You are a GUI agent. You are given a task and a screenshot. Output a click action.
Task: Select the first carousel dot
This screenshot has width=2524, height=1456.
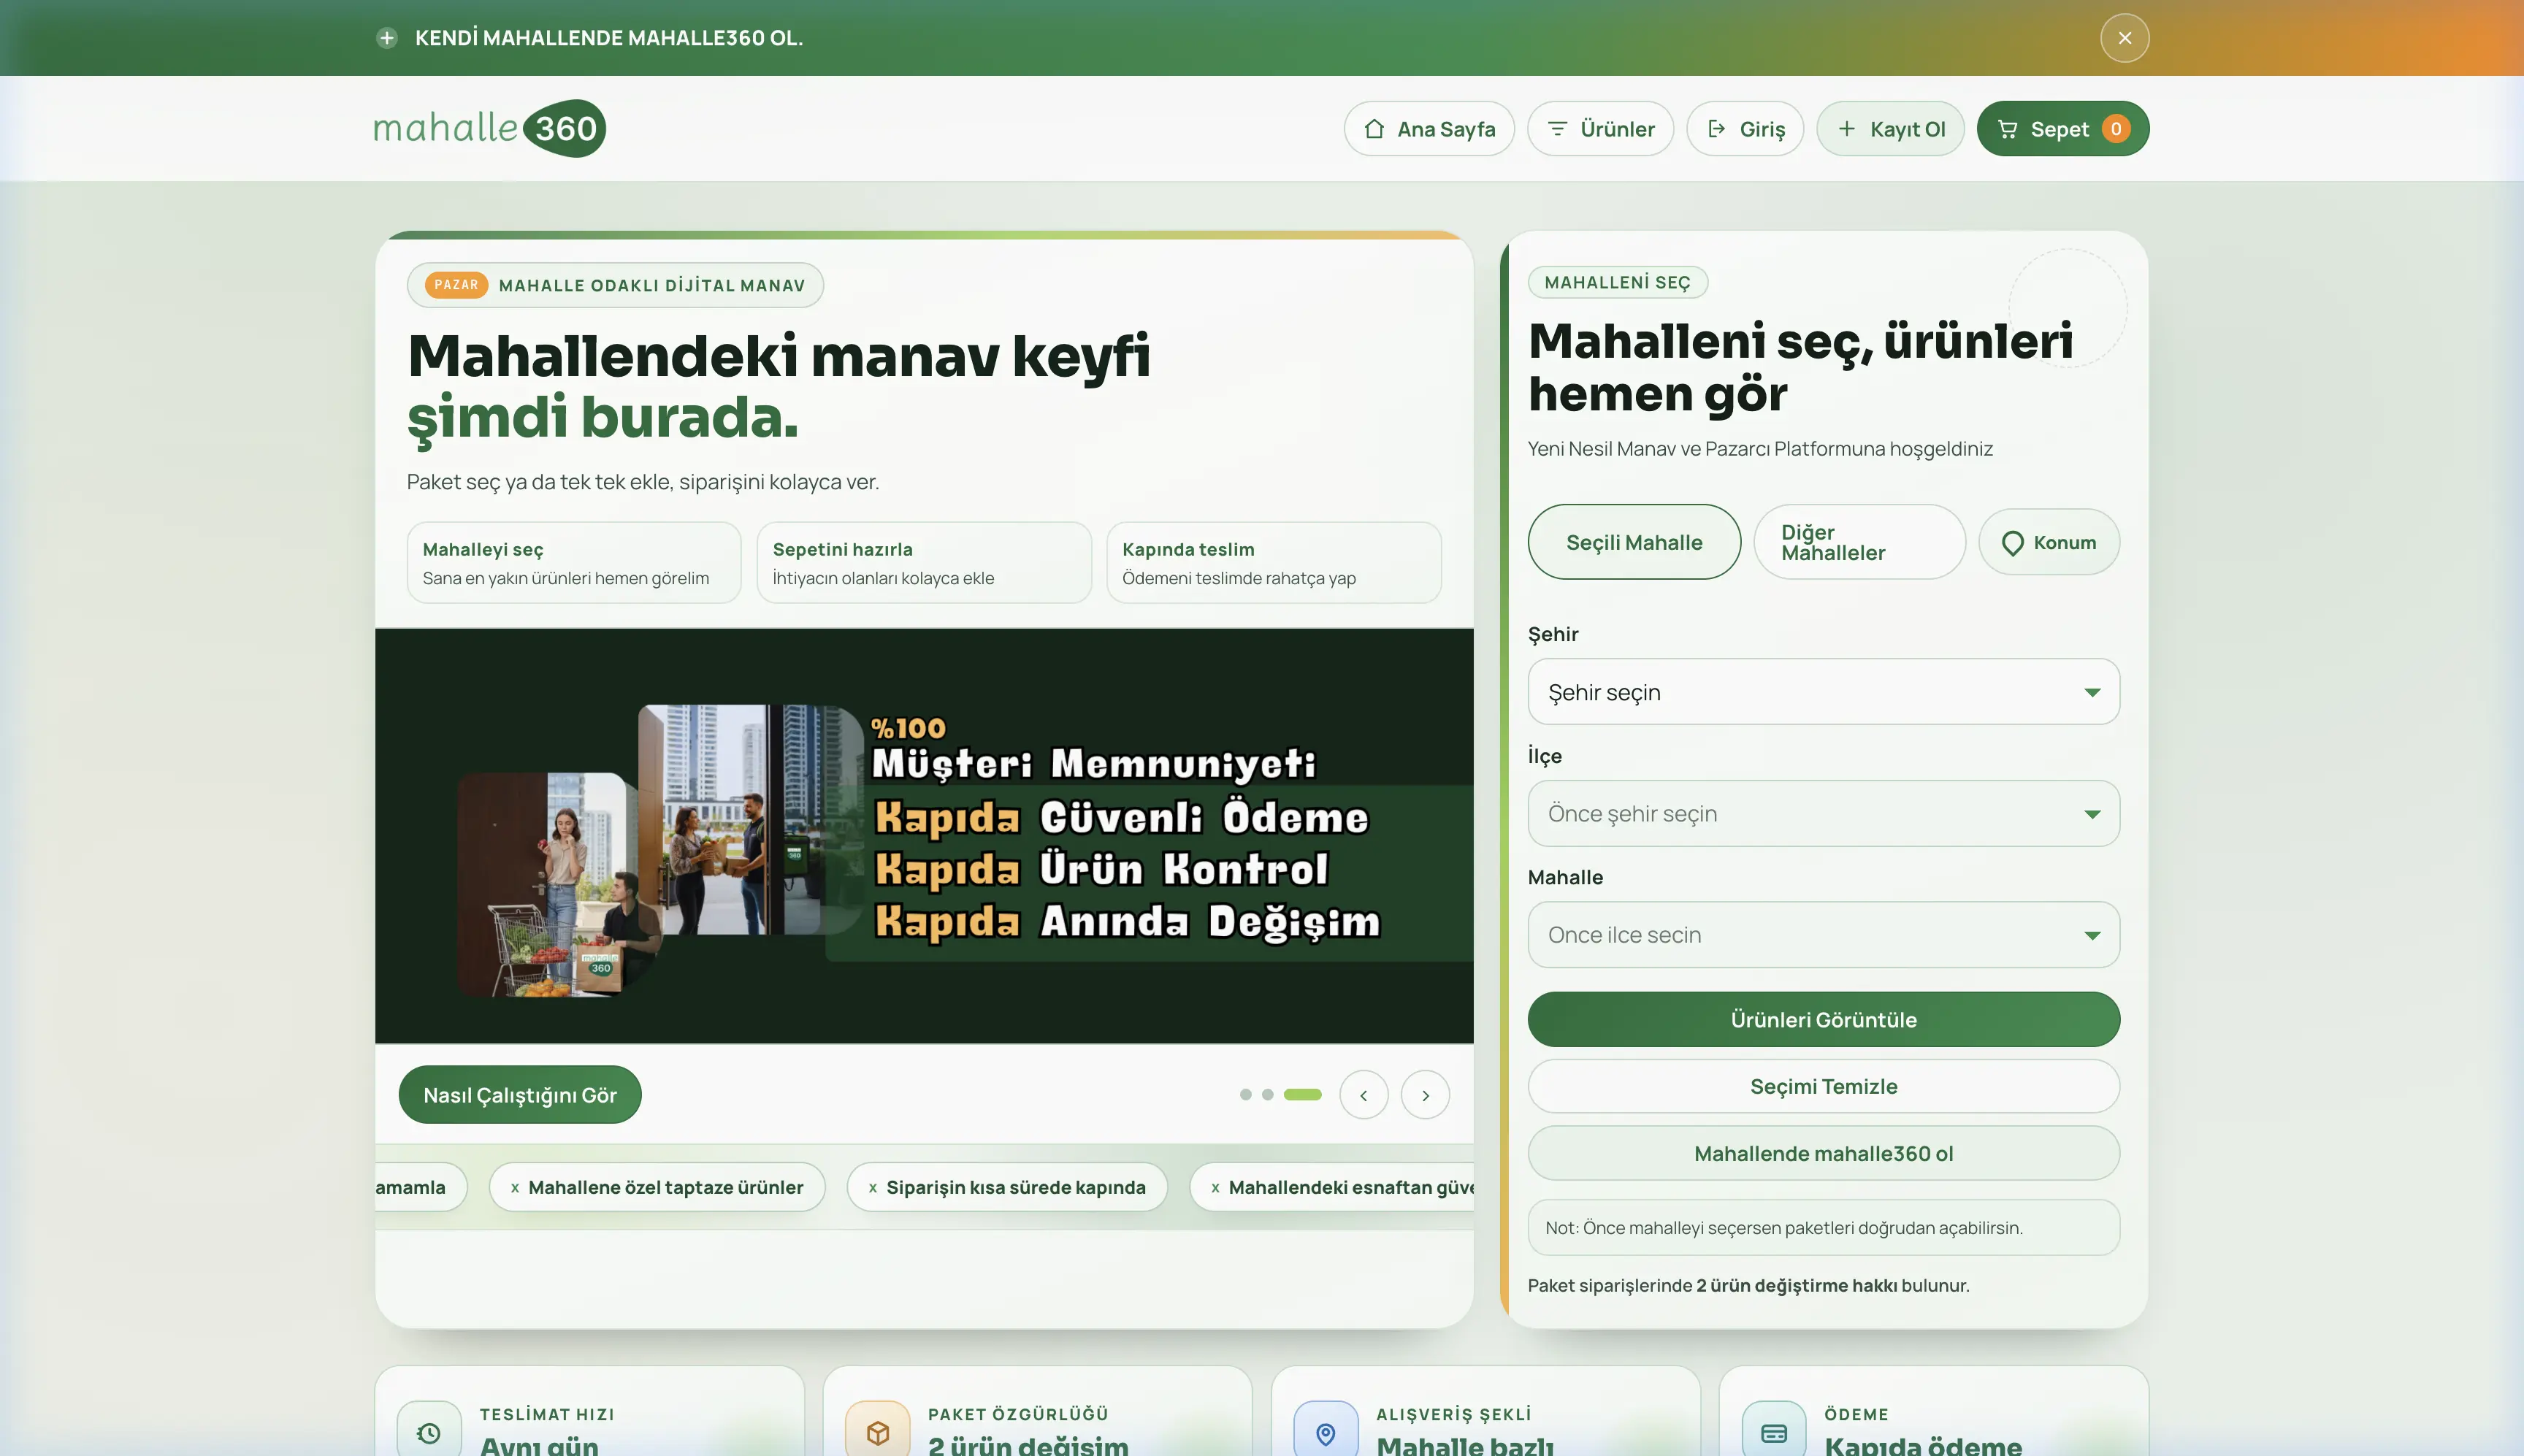click(x=1246, y=1095)
